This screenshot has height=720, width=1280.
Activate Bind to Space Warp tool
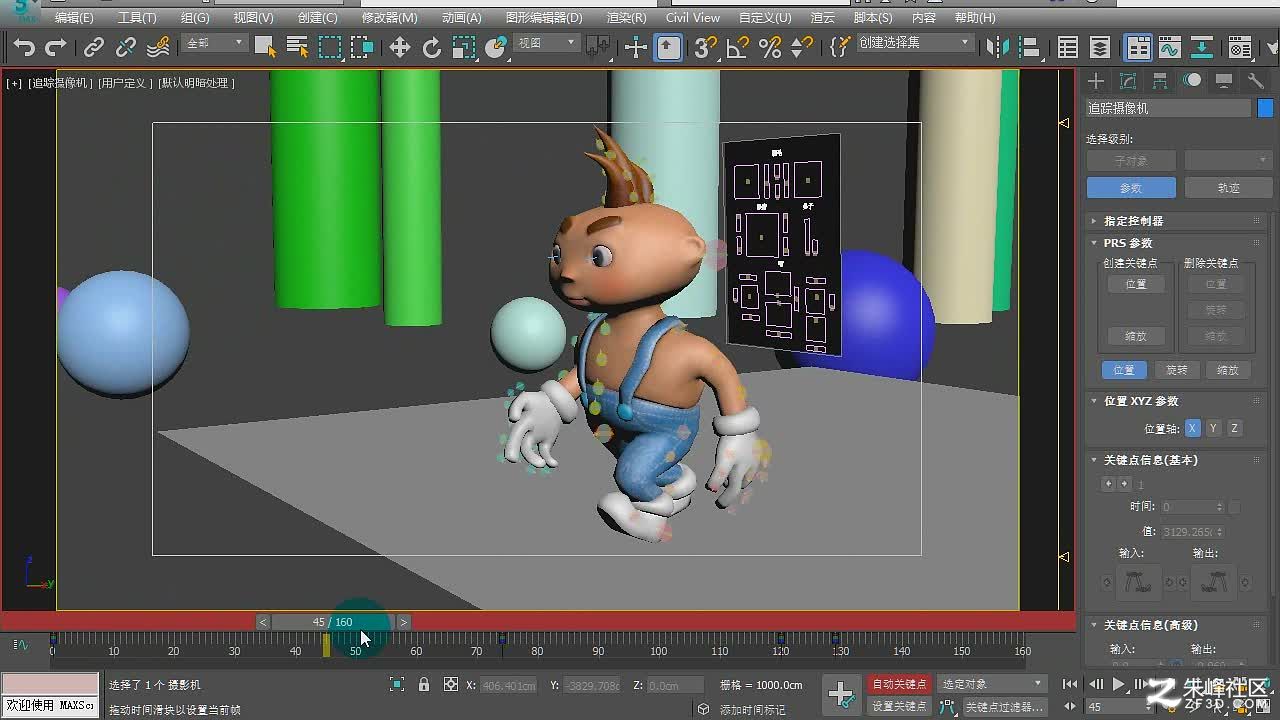tap(158, 47)
